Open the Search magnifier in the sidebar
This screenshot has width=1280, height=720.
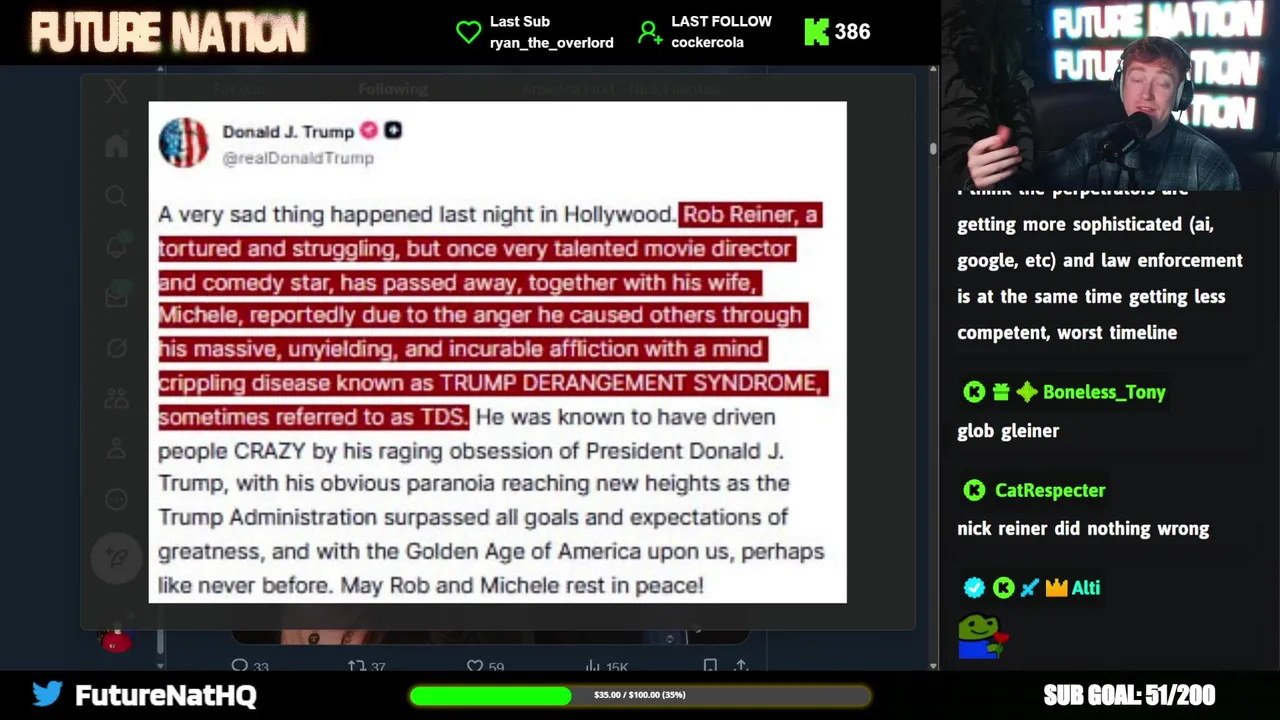116,196
